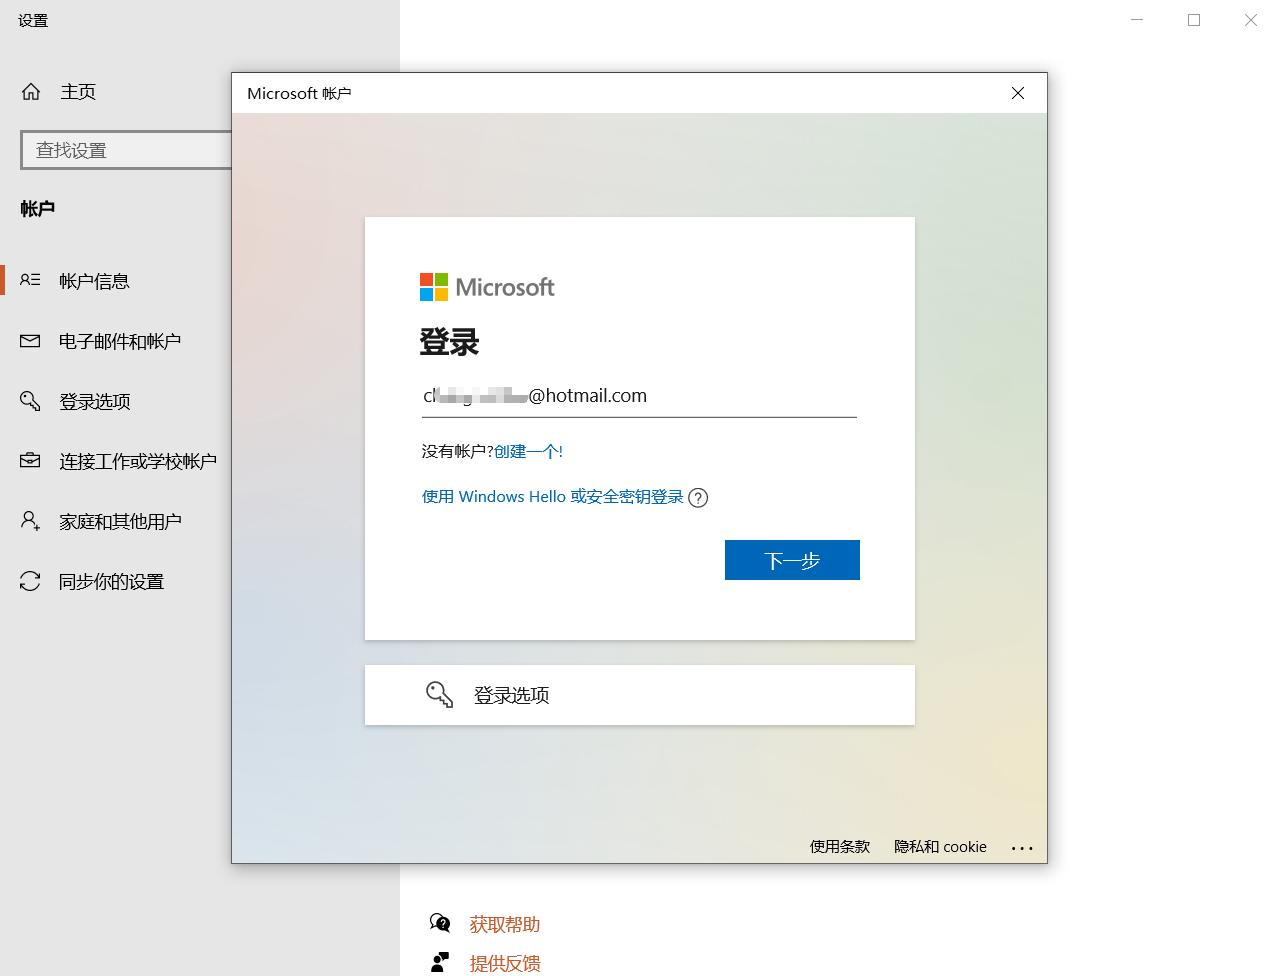Click the 帐户信息 person icon
Screen dimensions: 1280x976
point(28,281)
